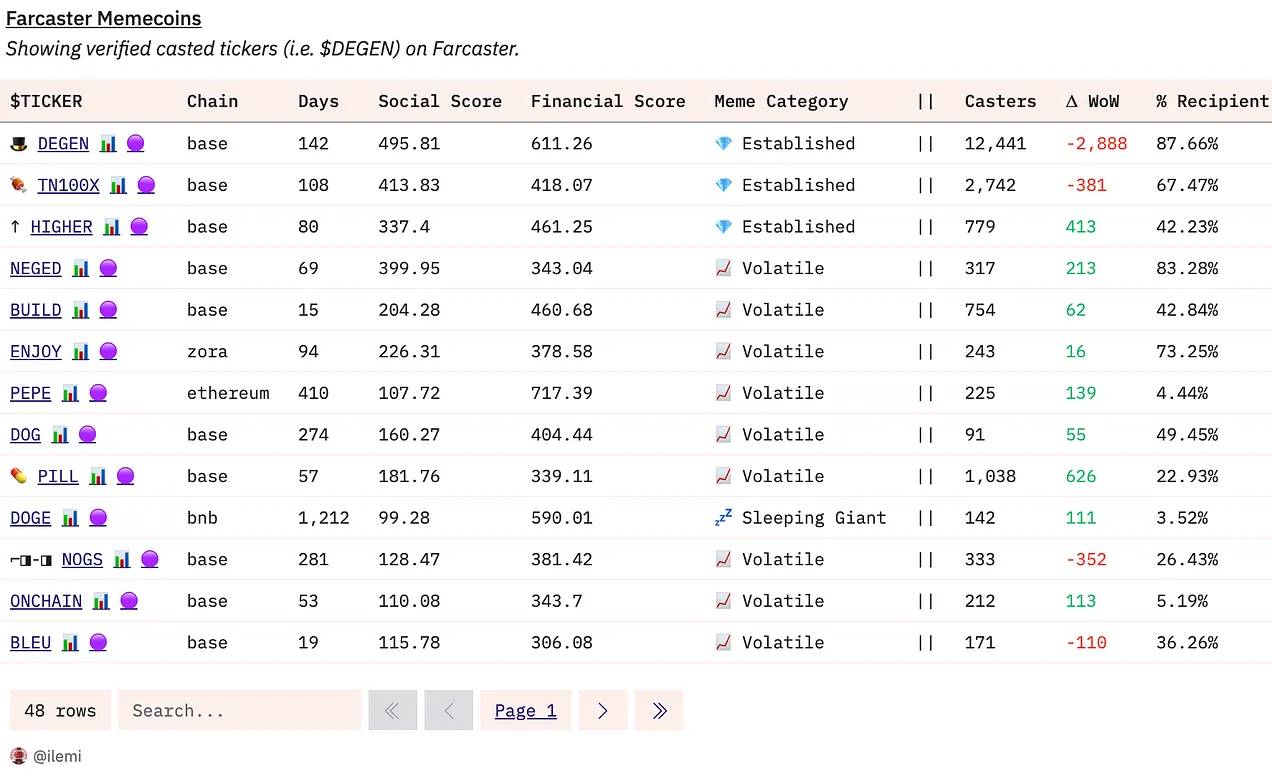Open the Page 1 selector
1272x772 pixels.
point(525,710)
